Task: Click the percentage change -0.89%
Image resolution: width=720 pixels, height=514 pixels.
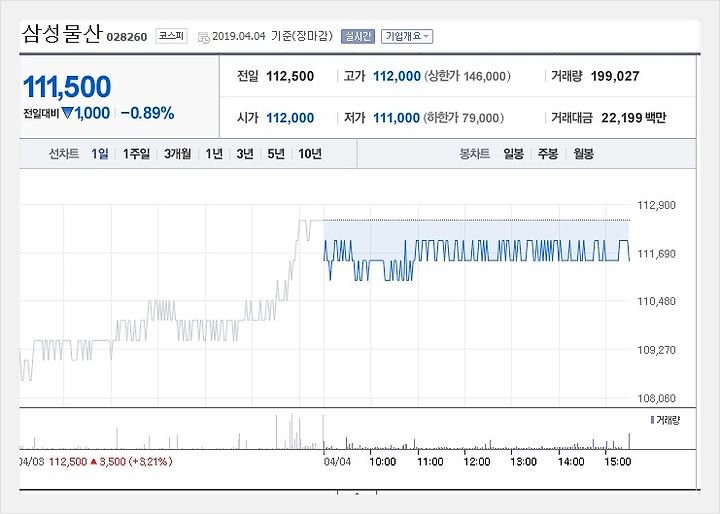Action: 147,113
